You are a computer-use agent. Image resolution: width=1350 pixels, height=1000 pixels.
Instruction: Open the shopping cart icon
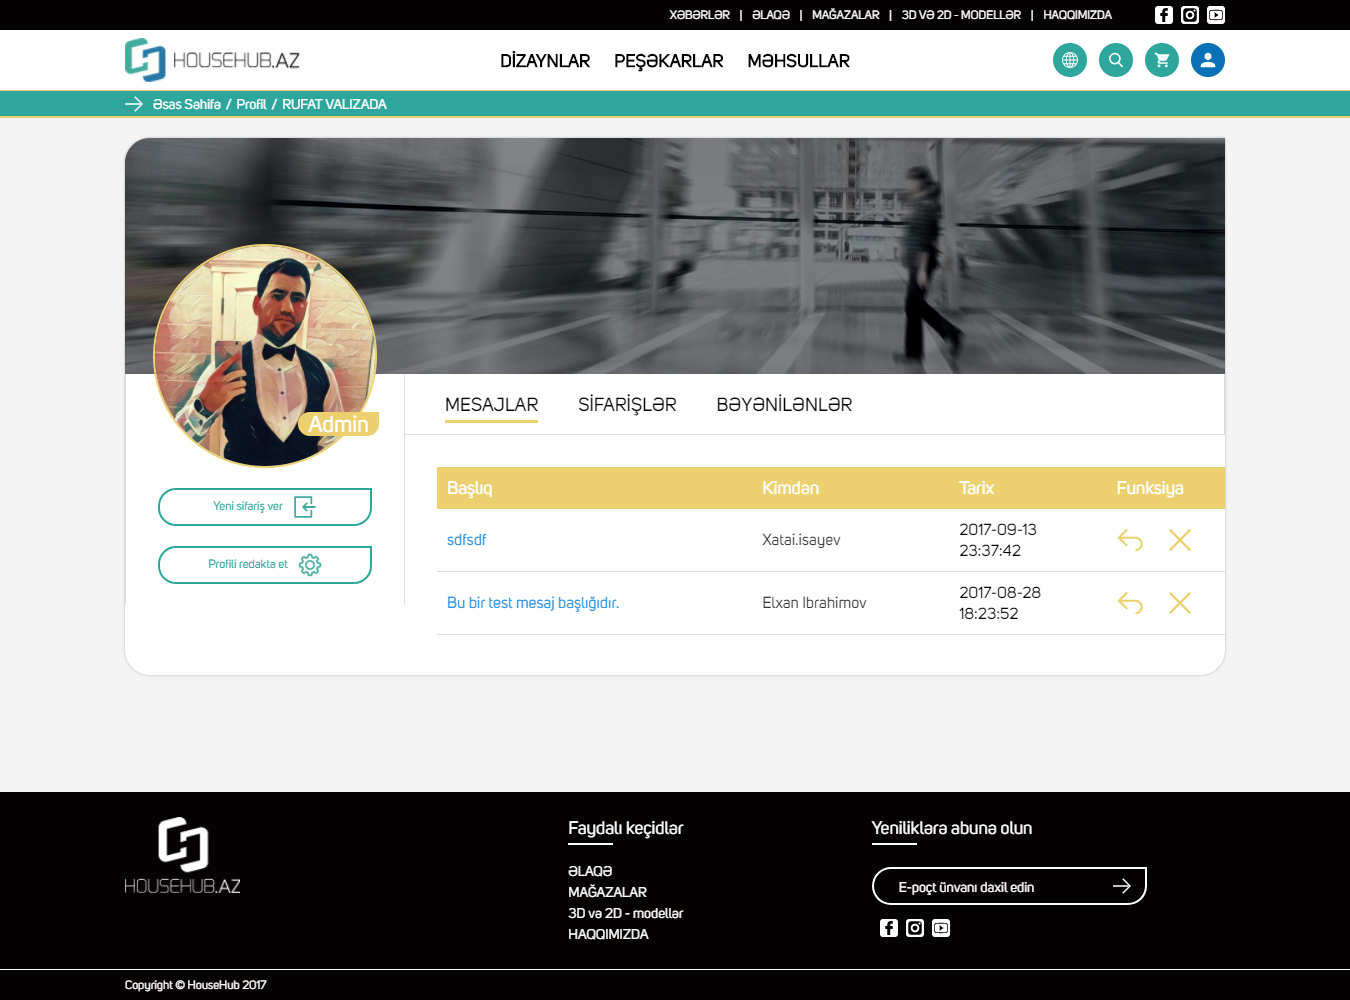pyautogui.click(x=1161, y=60)
